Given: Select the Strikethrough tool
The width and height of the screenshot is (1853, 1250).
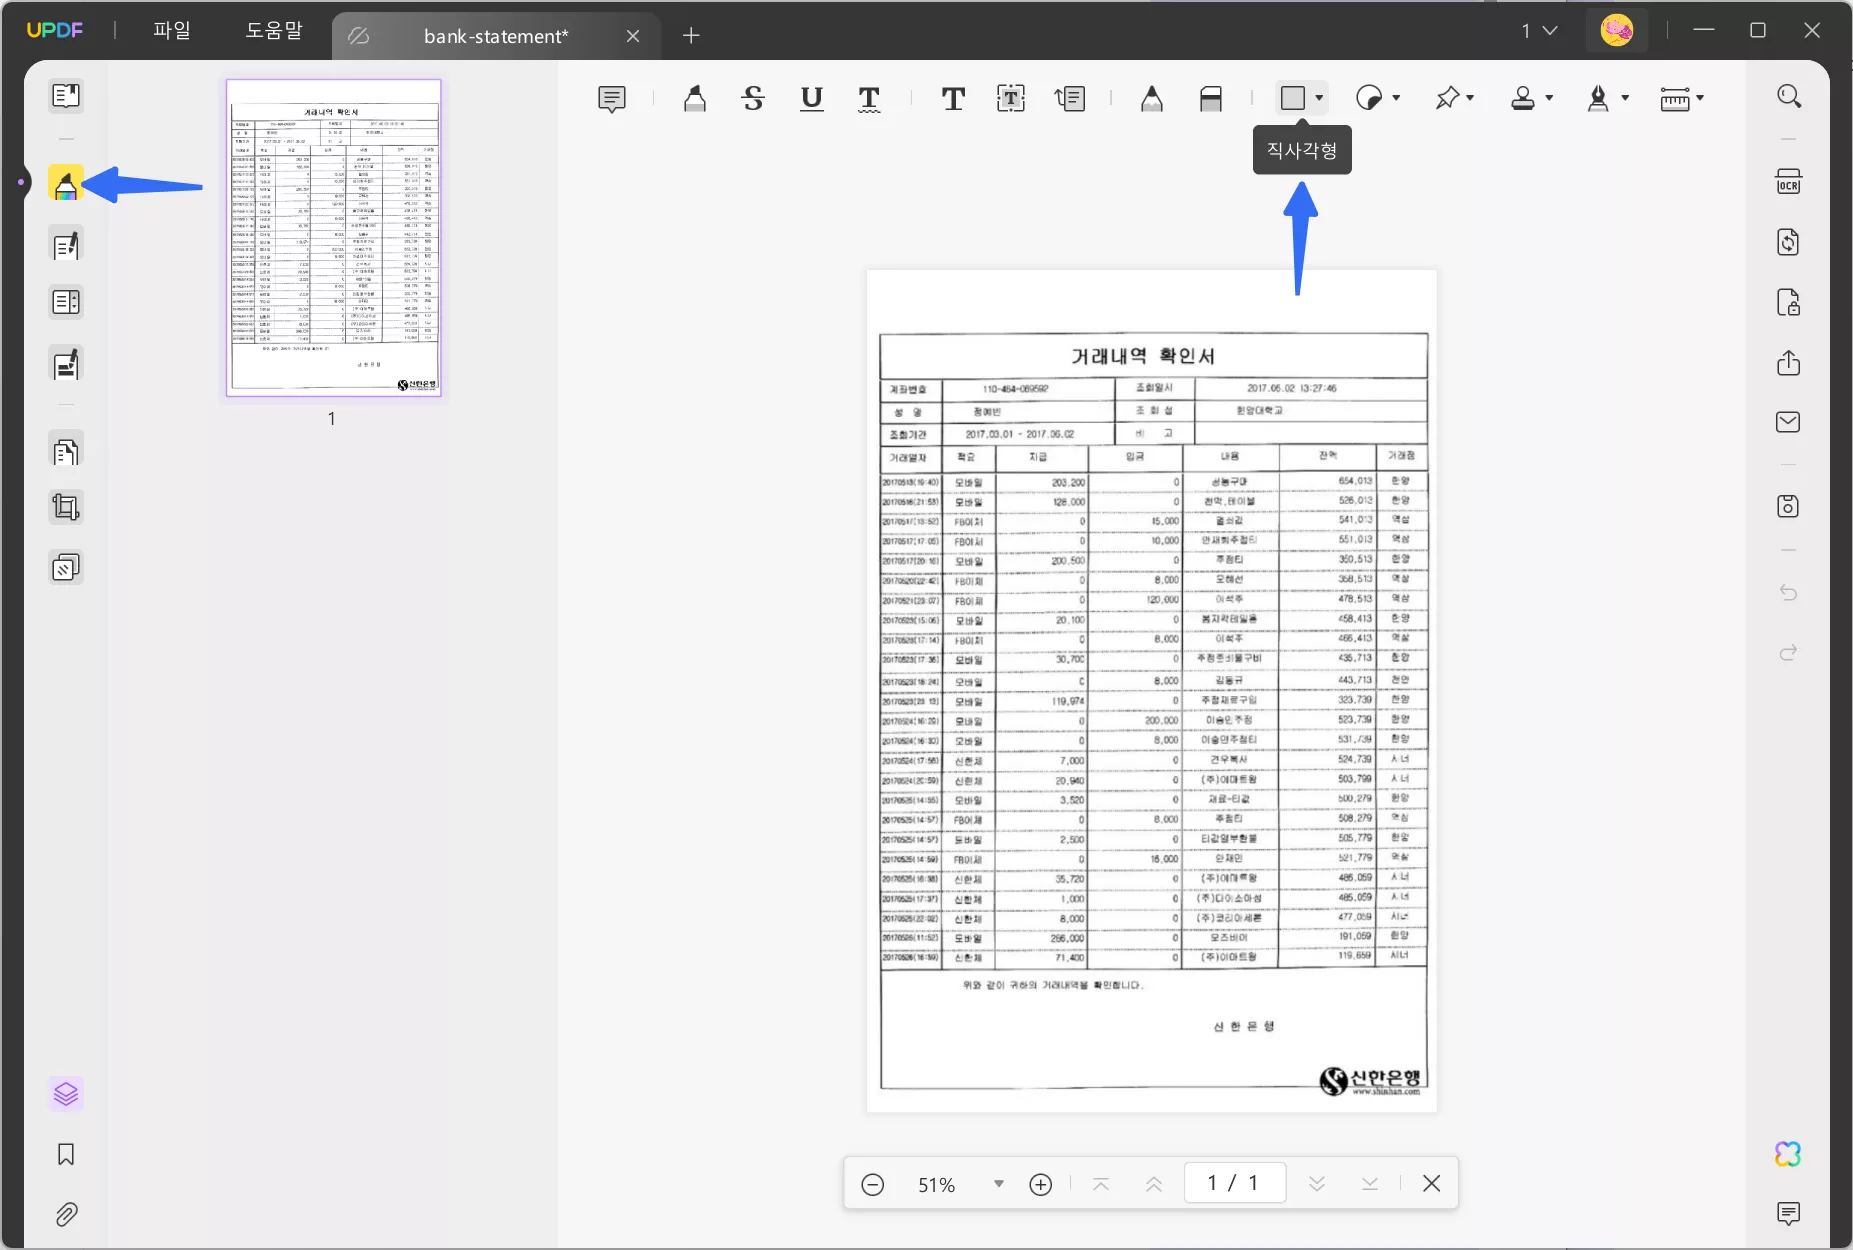Looking at the screenshot, I should tap(753, 98).
